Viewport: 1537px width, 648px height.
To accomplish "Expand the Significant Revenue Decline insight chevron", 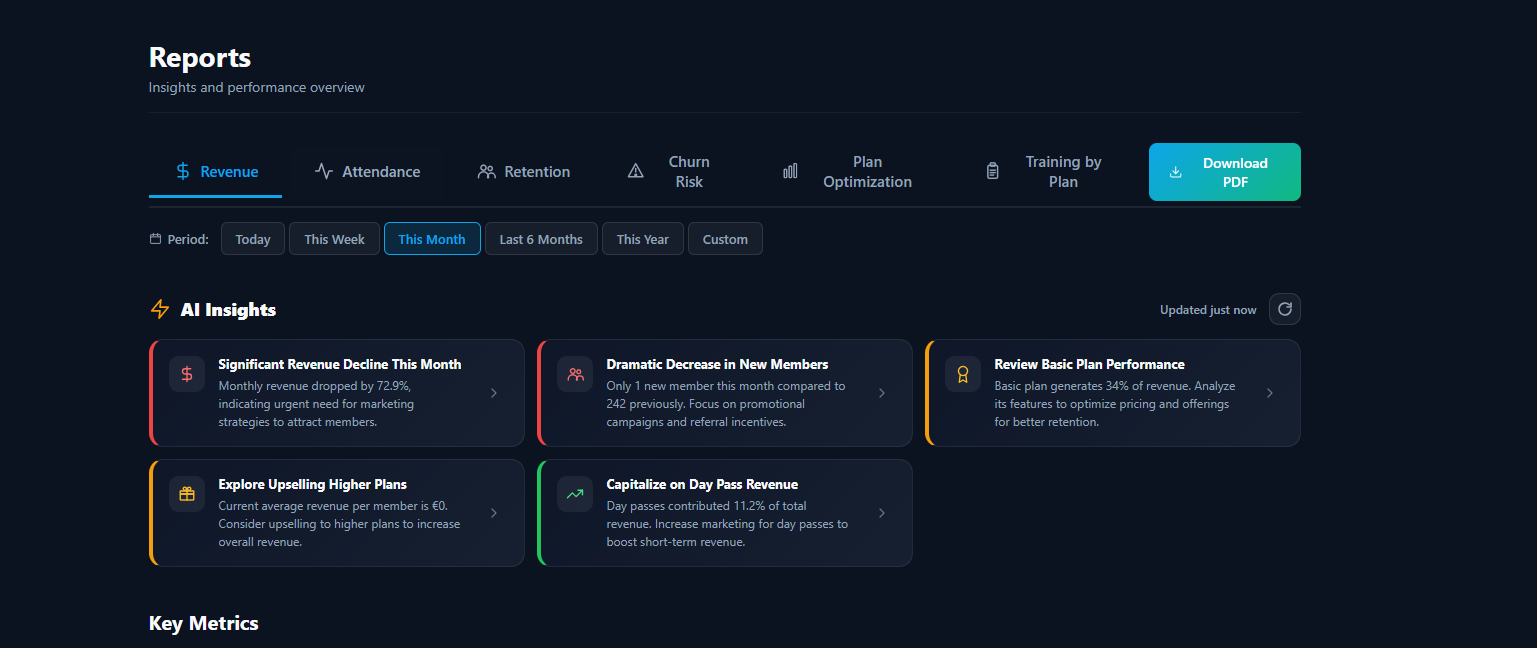I will click(x=493, y=393).
